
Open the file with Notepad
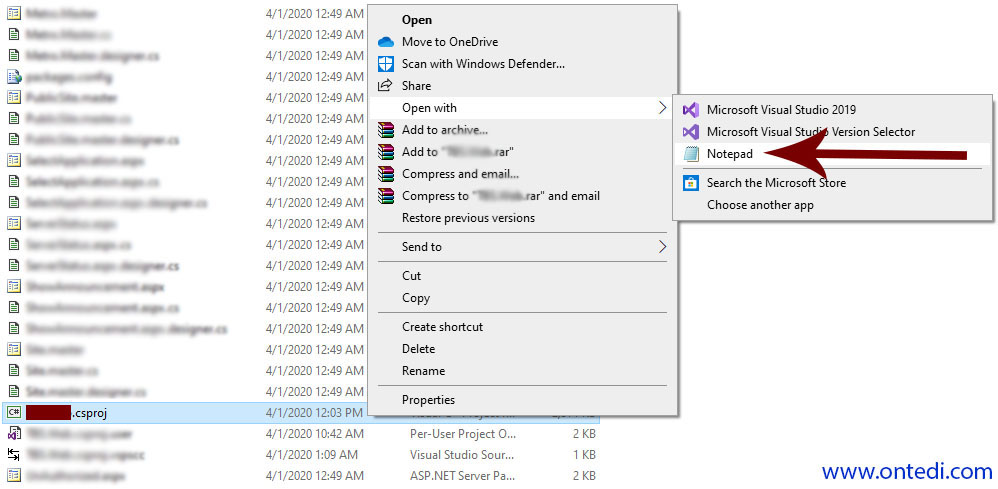click(x=729, y=153)
